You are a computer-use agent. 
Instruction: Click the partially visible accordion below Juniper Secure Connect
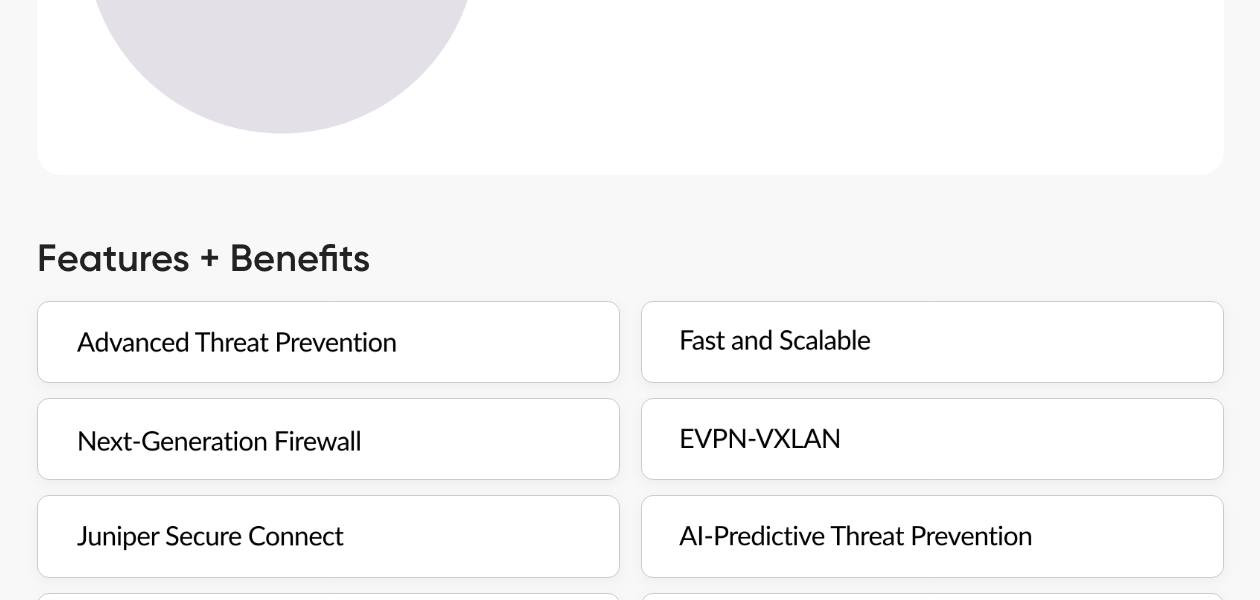click(x=328, y=597)
